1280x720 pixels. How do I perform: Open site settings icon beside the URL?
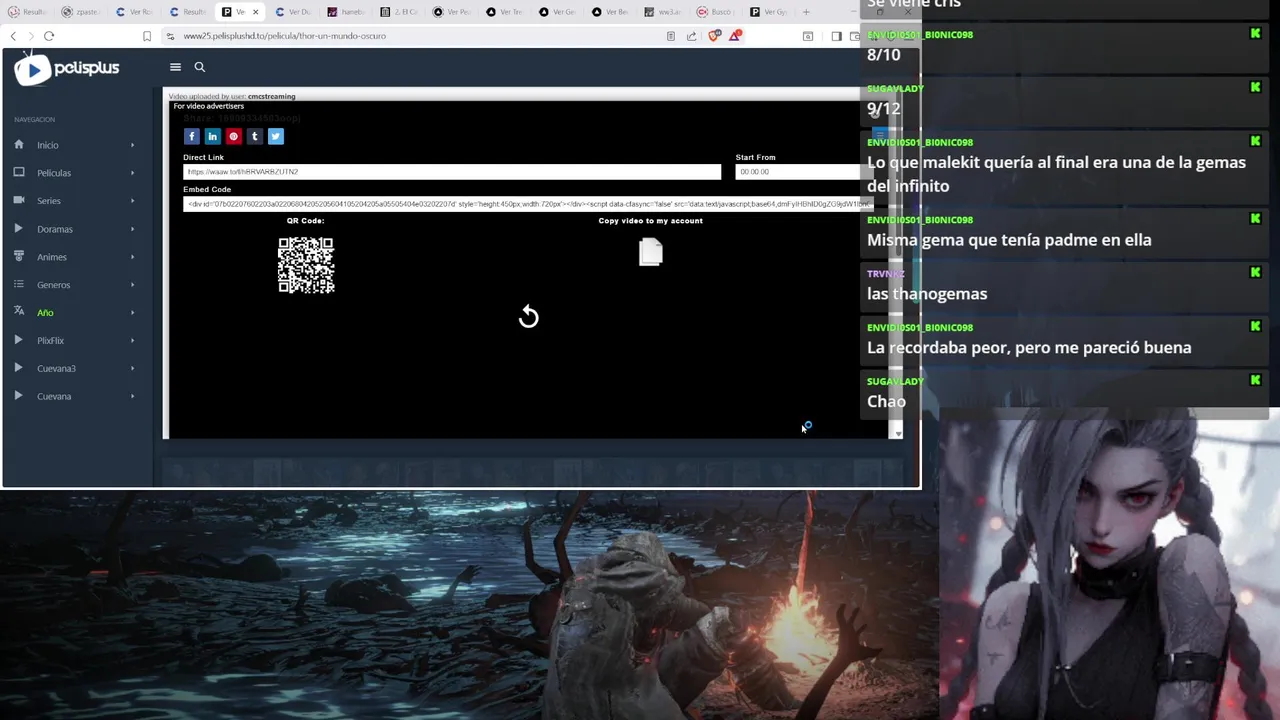[x=171, y=36]
